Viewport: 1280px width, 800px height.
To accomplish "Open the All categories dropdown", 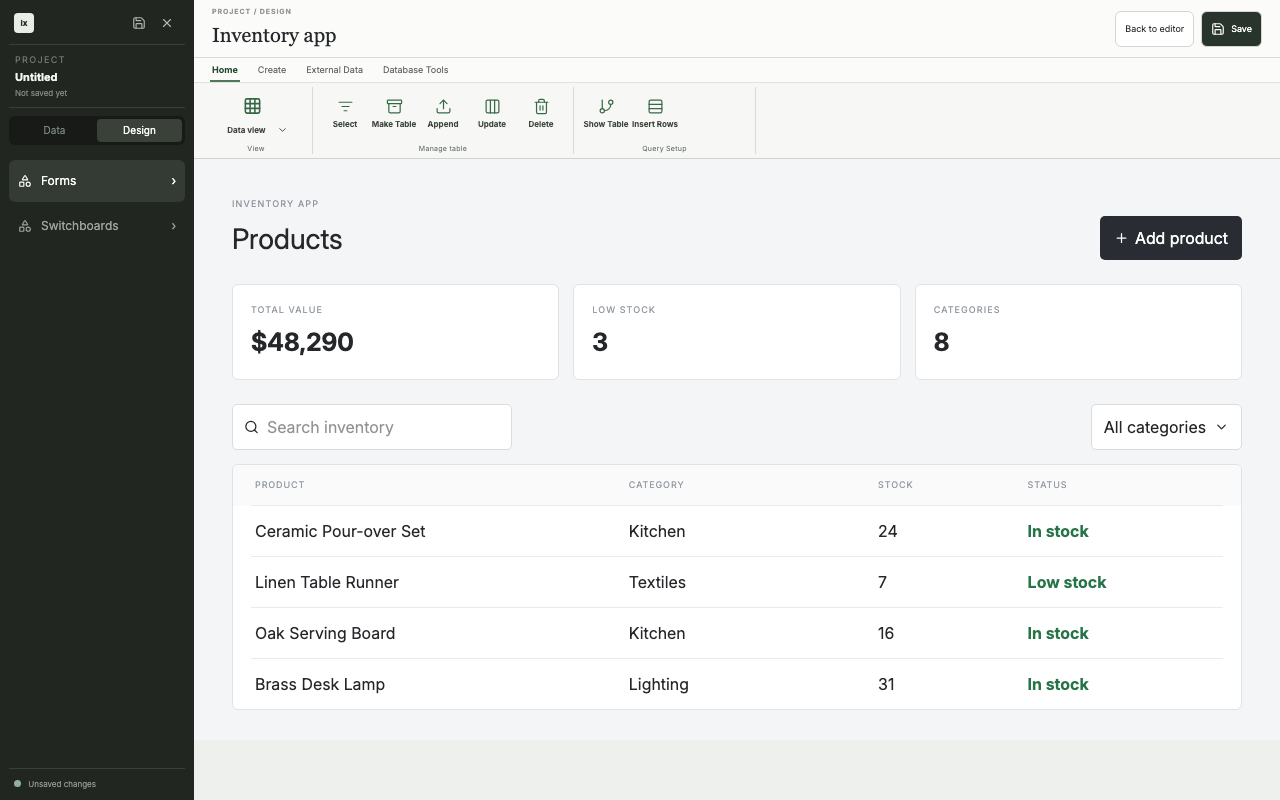I will 1166,427.
